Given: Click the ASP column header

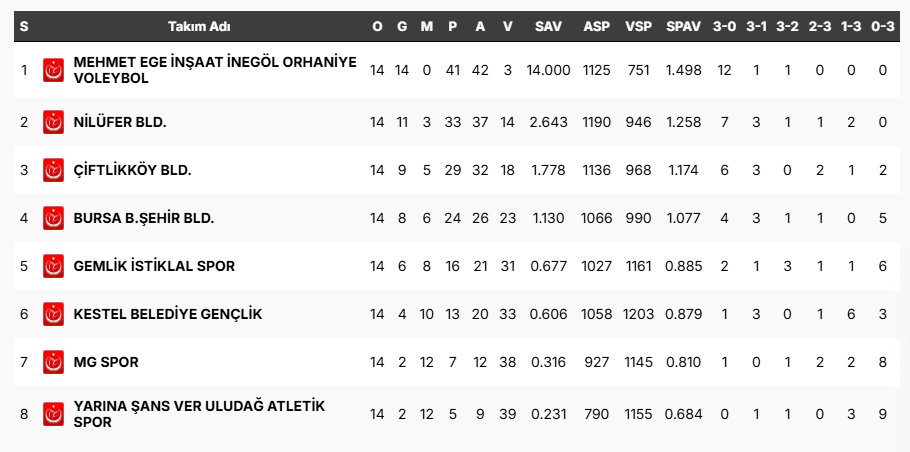Looking at the screenshot, I should point(597,27).
